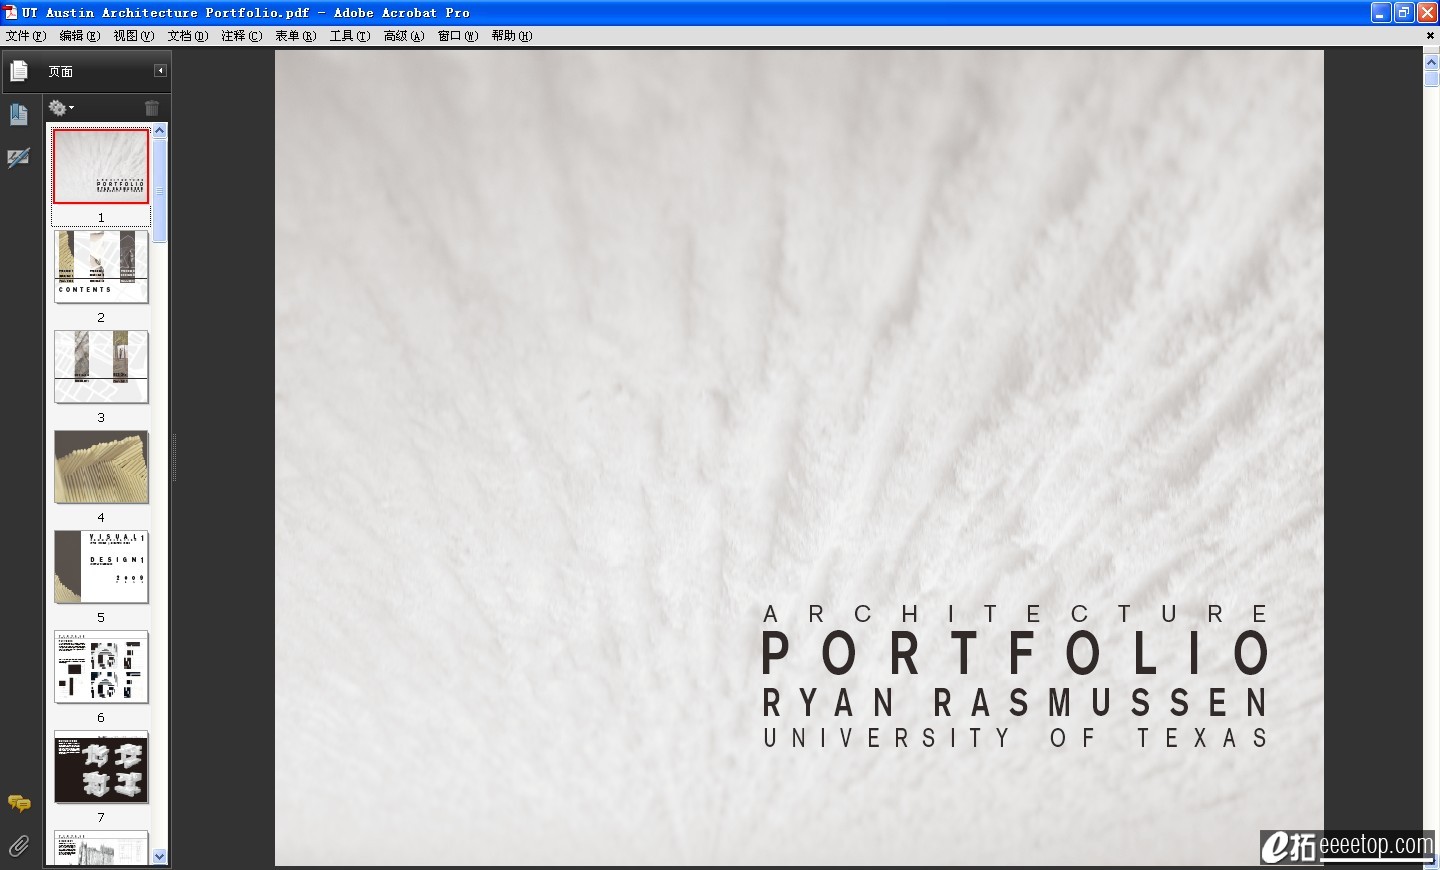
Task: Open the 注释 (Comments) menu
Action: (x=242, y=36)
